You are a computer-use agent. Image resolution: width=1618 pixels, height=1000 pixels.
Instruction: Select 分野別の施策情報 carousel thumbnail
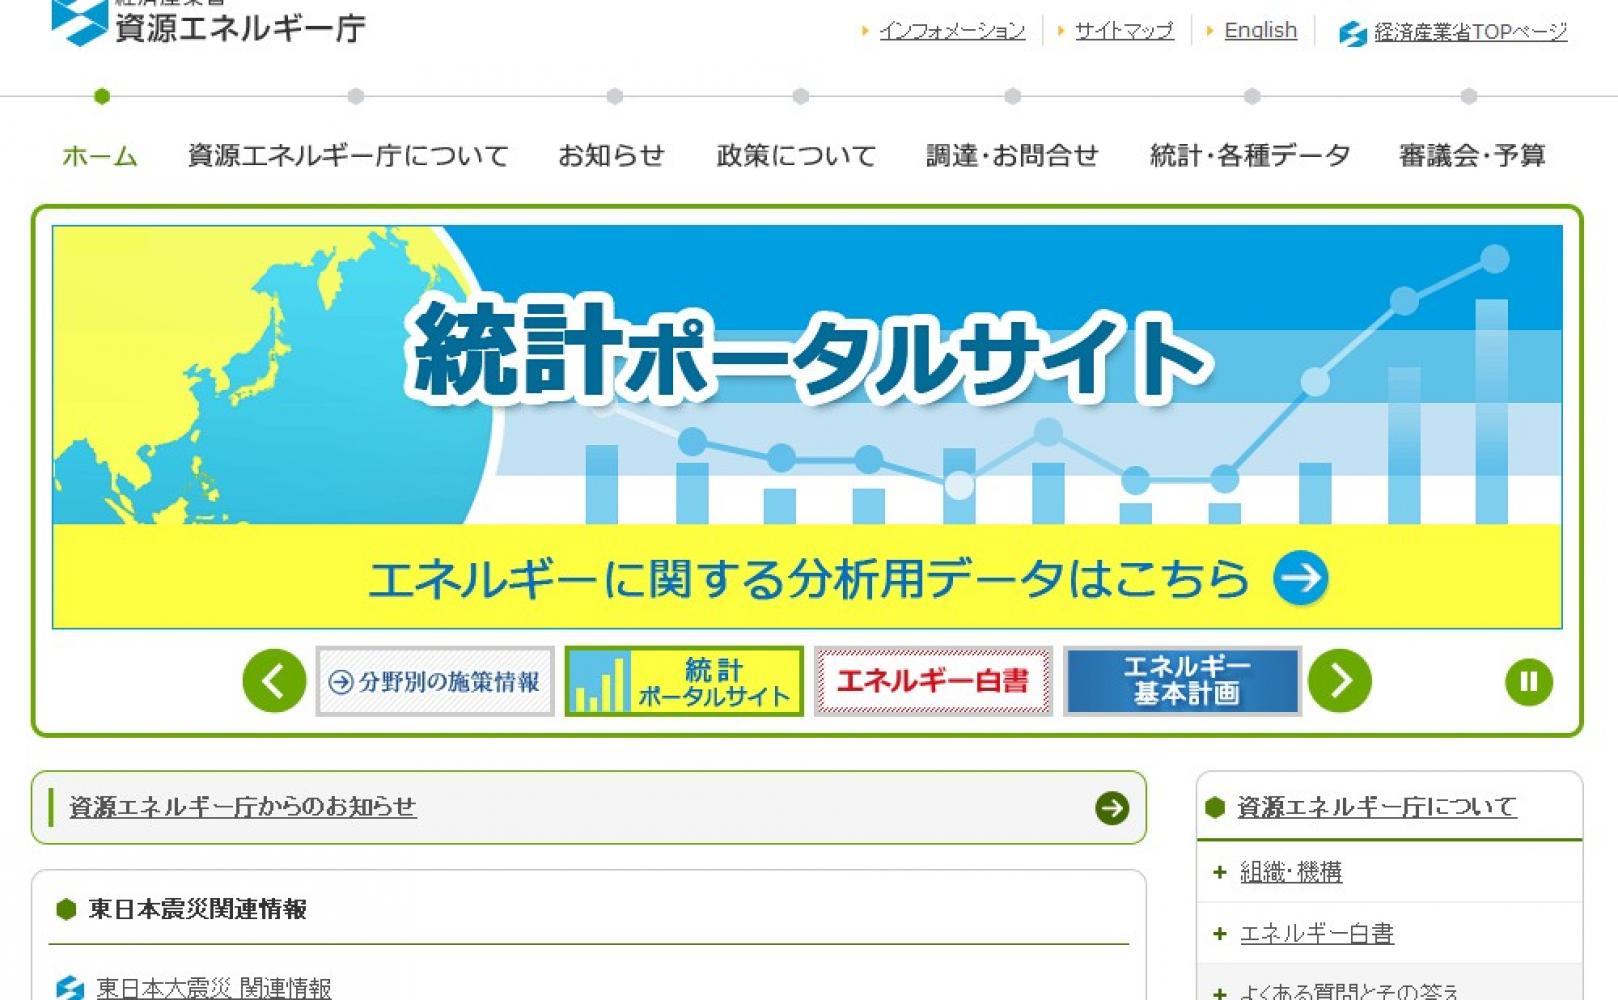[x=435, y=682]
